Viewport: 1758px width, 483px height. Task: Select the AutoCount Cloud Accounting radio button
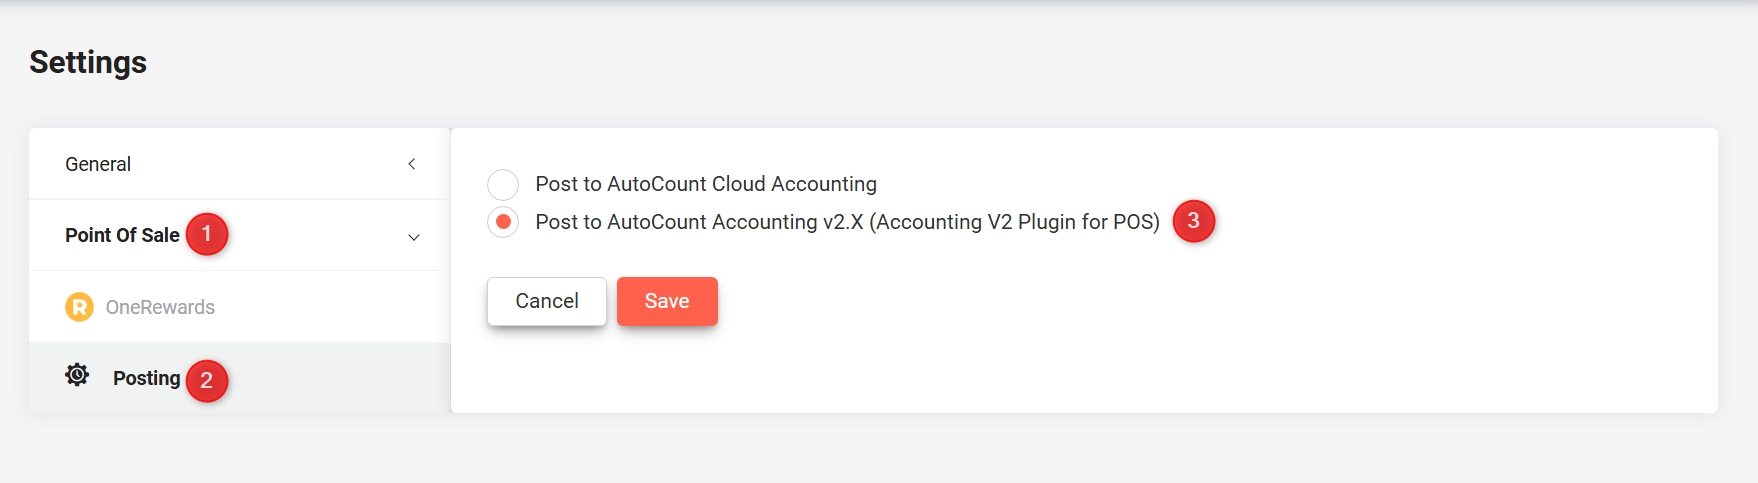[x=503, y=184]
